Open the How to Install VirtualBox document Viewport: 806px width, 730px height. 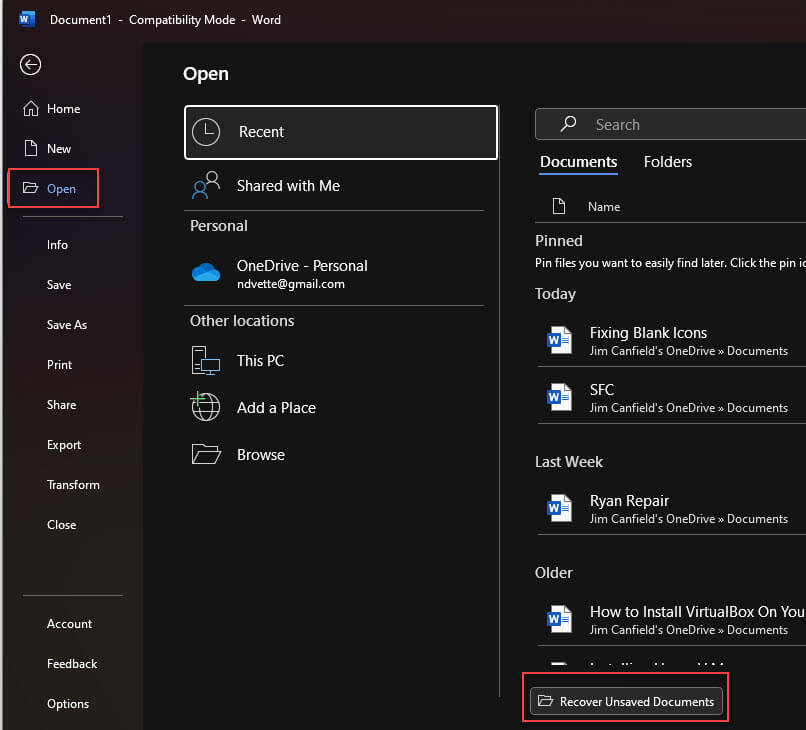(671, 619)
